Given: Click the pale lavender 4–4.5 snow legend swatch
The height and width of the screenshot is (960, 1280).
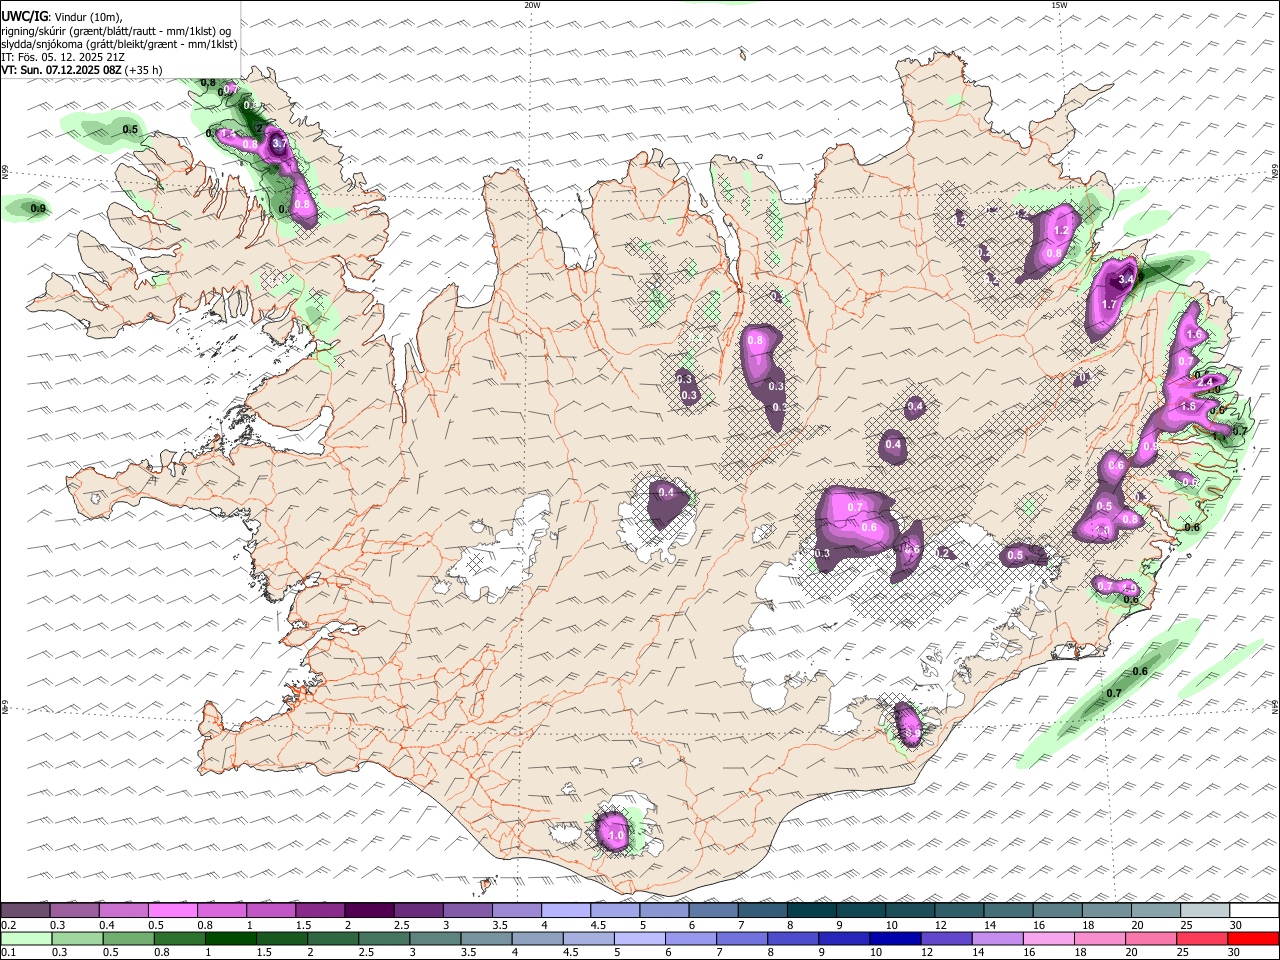Looking at the screenshot, I should tap(565, 911).
